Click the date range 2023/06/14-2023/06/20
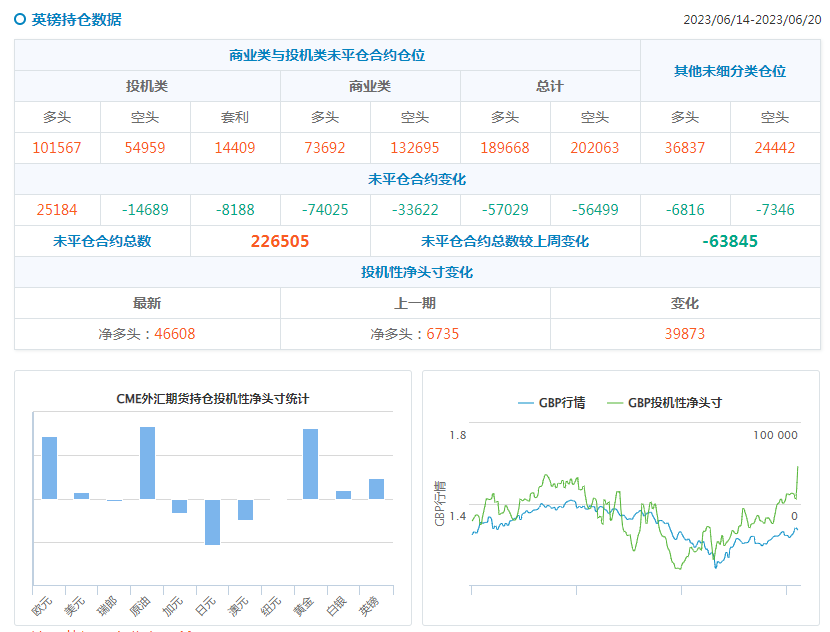The width and height of the screenshot is (830, 632). [751, 20]
